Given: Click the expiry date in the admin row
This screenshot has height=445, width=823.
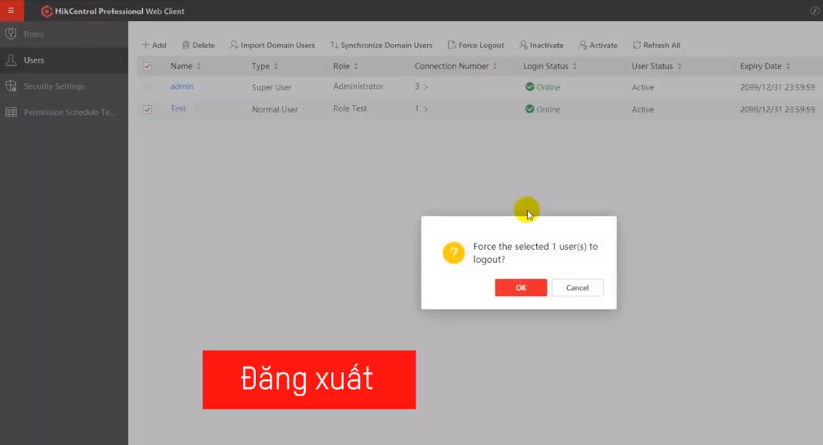Looking at the screenshot, I should pos(777,87).
